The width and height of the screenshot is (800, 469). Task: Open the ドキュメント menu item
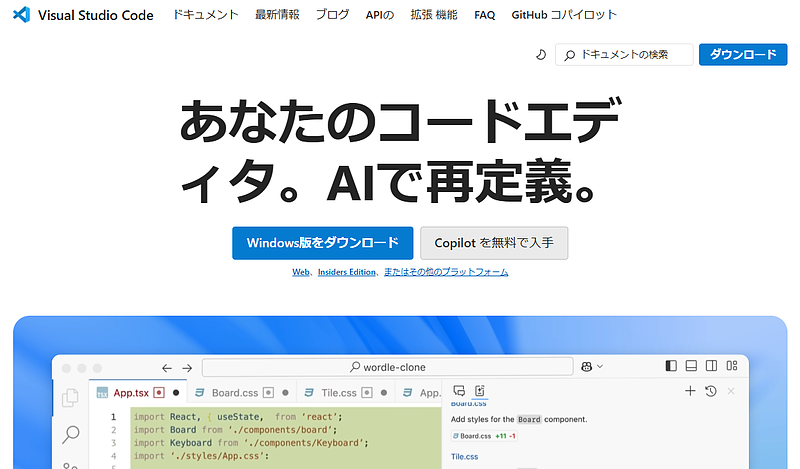coord(205,15)
